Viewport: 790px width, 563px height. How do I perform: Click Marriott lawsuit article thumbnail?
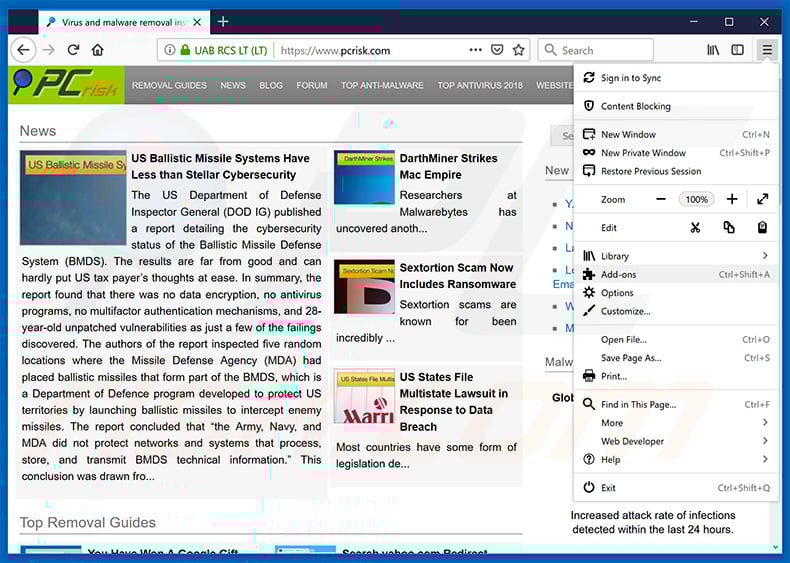tap(364, 396)
